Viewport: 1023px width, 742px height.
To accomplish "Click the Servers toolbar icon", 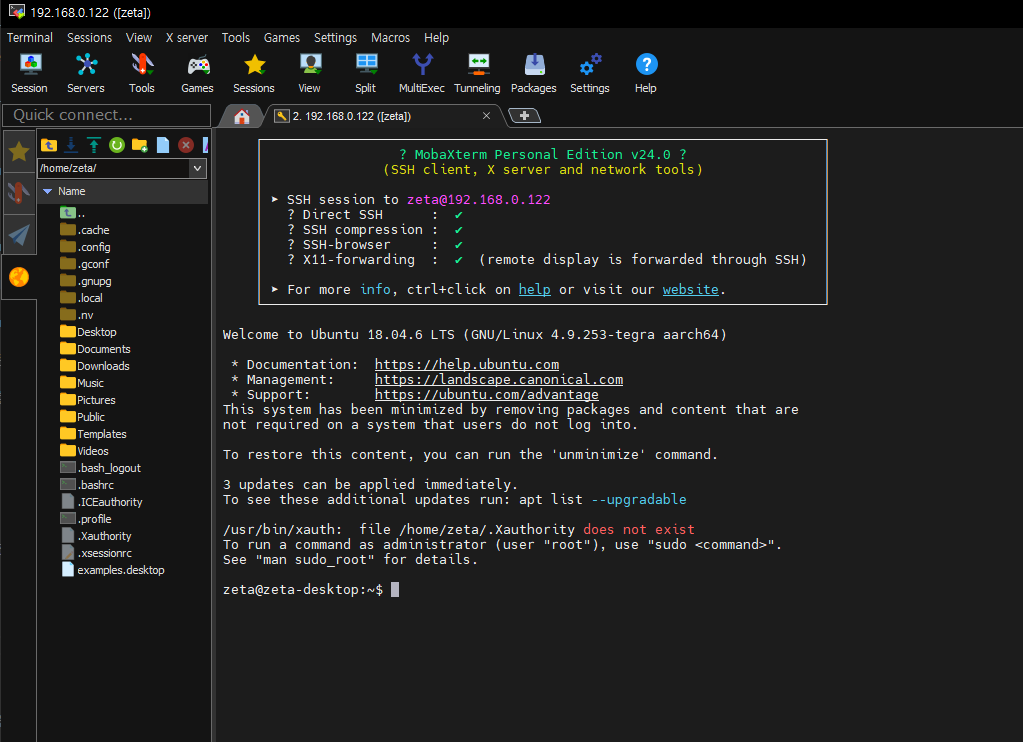I will (x=85, y=73).
